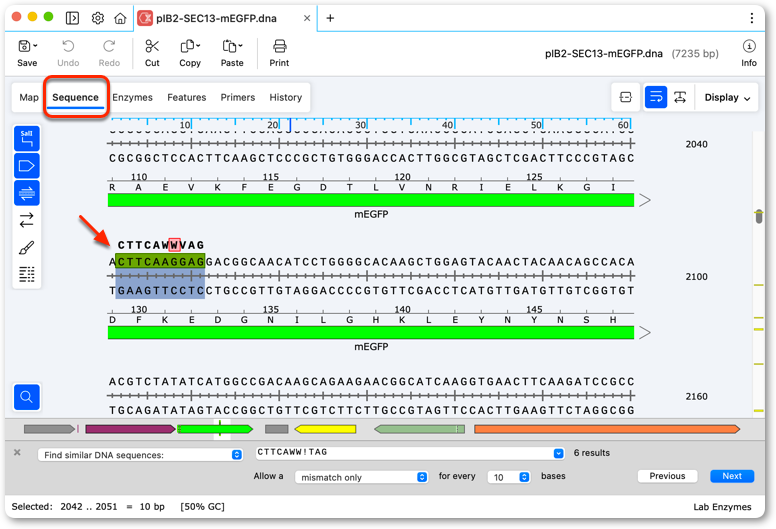Click the pale green minimap feature
The width and height of the screenshot is (776, 529).
(x=419, y=429)
